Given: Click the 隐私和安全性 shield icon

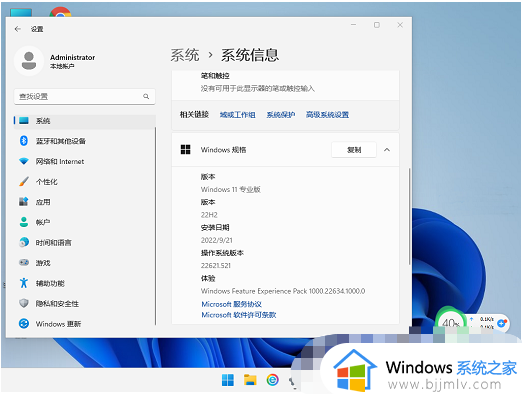Looking at the screenshot, I should tap(24, 303).
